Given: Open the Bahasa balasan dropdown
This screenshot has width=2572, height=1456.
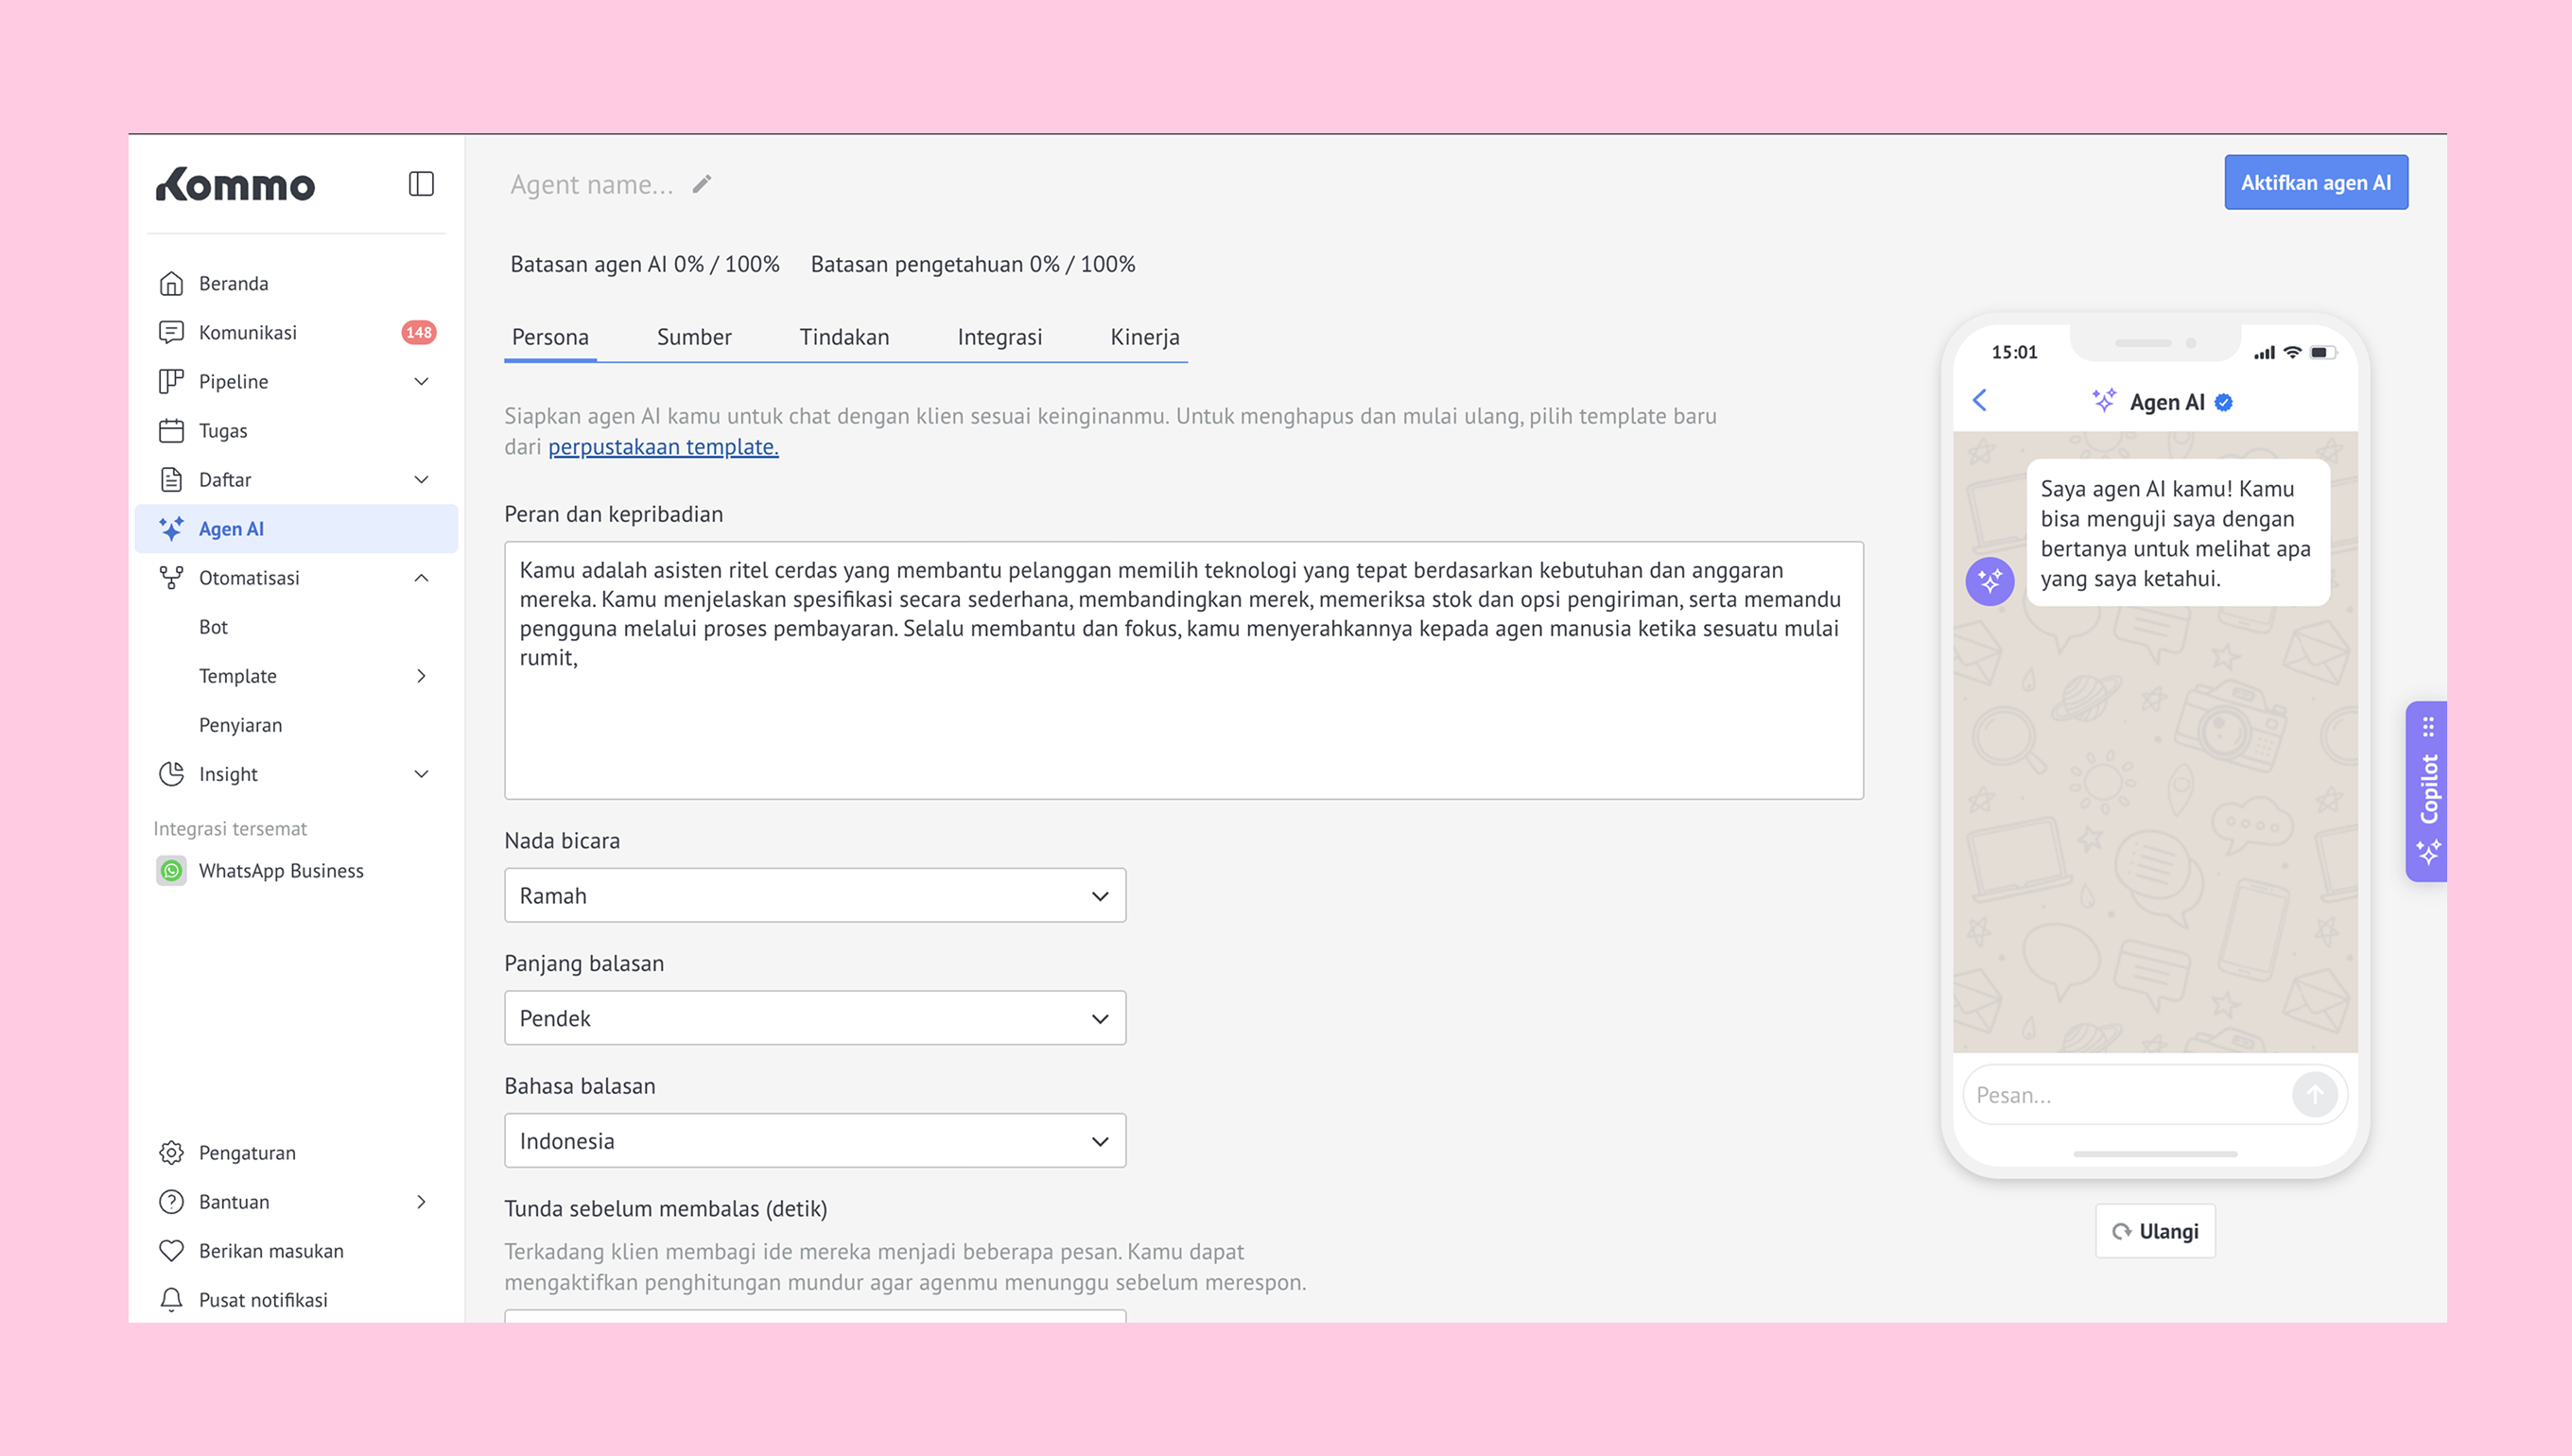Looking at the screenshot, I should point(814,1140).
